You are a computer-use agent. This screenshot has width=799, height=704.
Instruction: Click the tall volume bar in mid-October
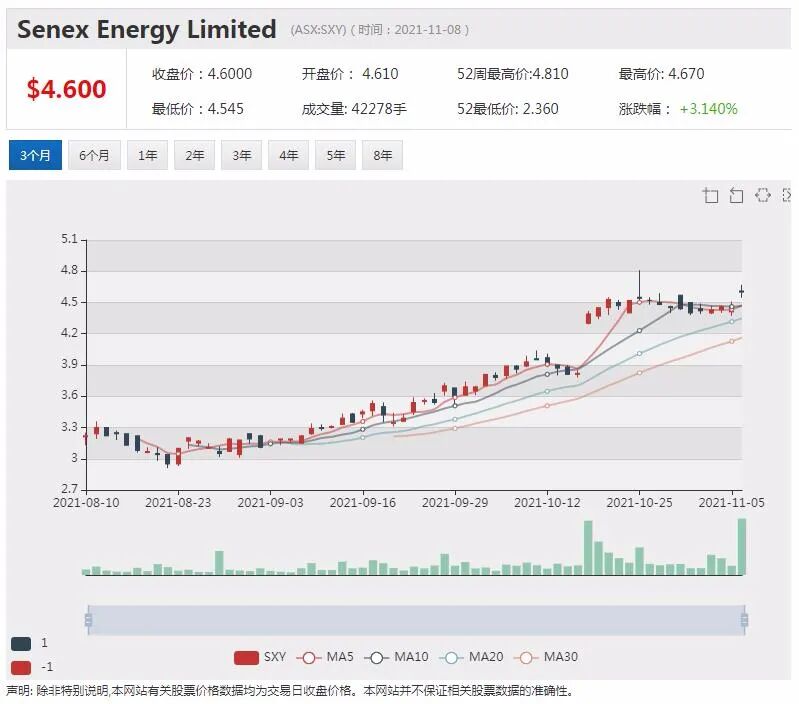tap(588, 548)
